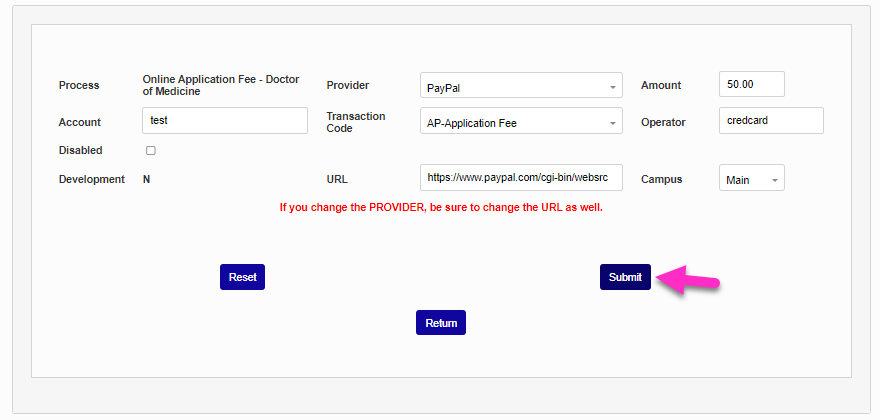Click the URL field with PayPal address
This screenshot has width=880, height=420.
pyautogui.click(x=521, y=177)
